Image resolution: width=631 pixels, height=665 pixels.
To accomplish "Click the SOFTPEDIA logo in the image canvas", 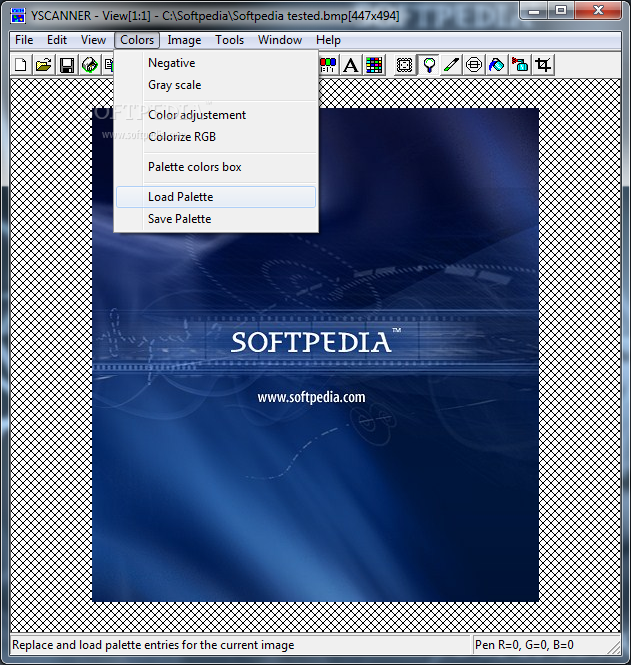I will pos(316,341).
